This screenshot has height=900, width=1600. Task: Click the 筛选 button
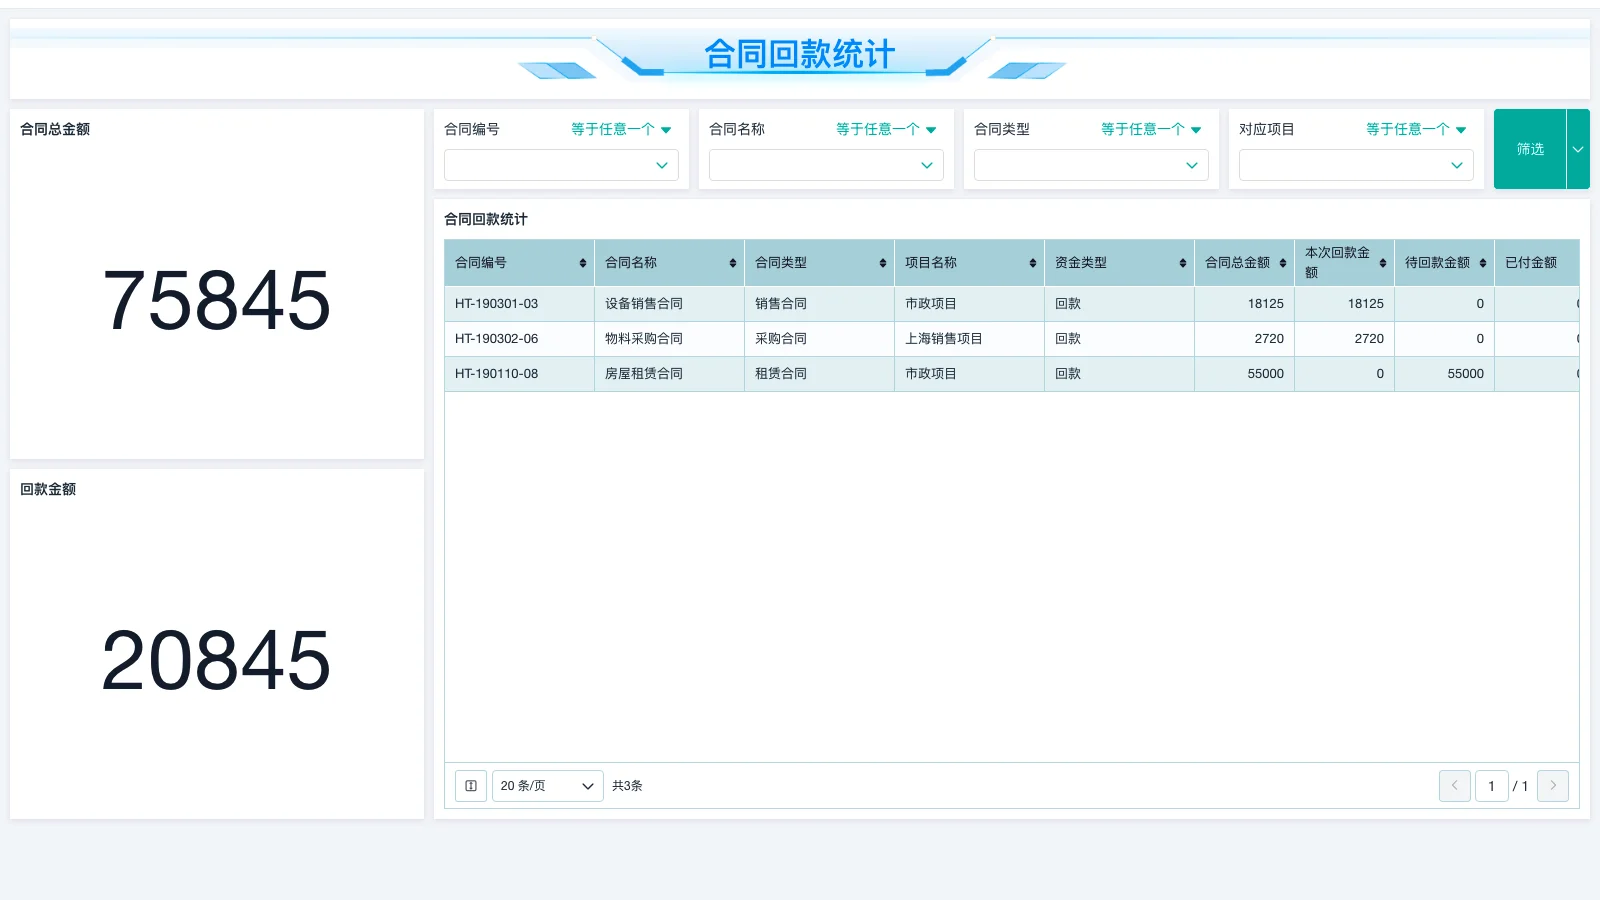pyautogui.click(x=1530, y=149)
